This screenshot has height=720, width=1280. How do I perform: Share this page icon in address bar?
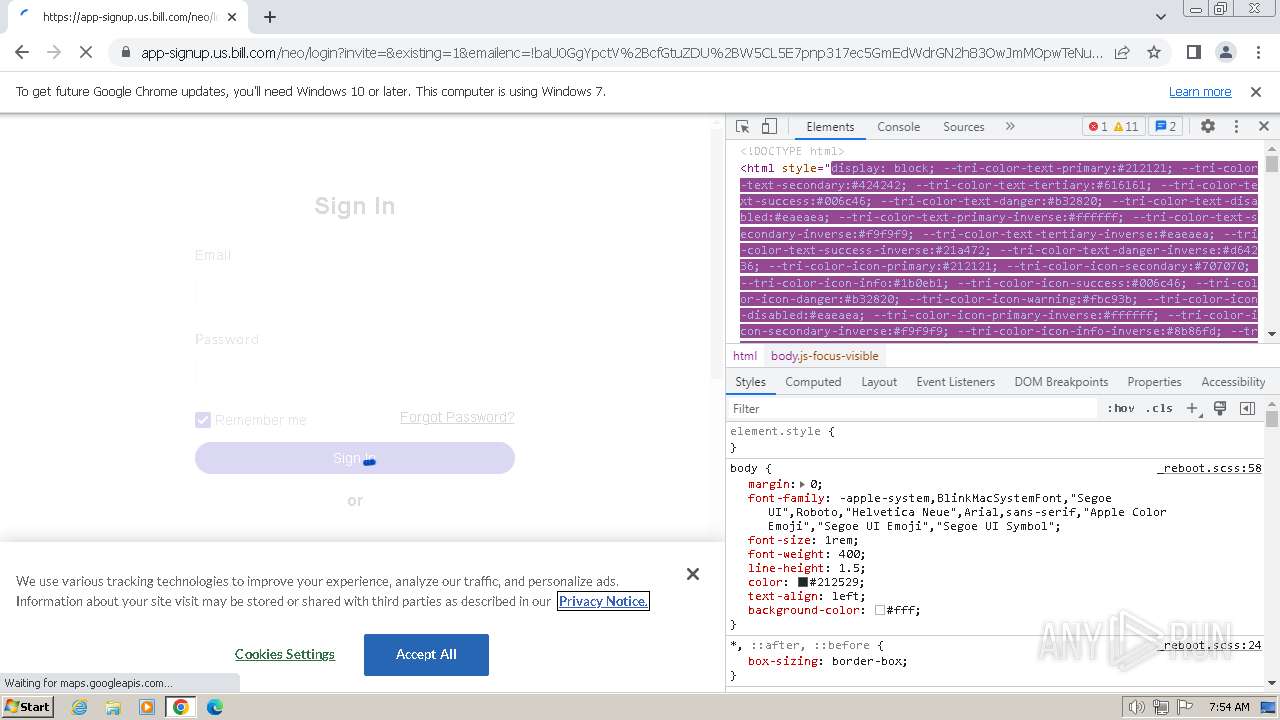coord(1122,52)
